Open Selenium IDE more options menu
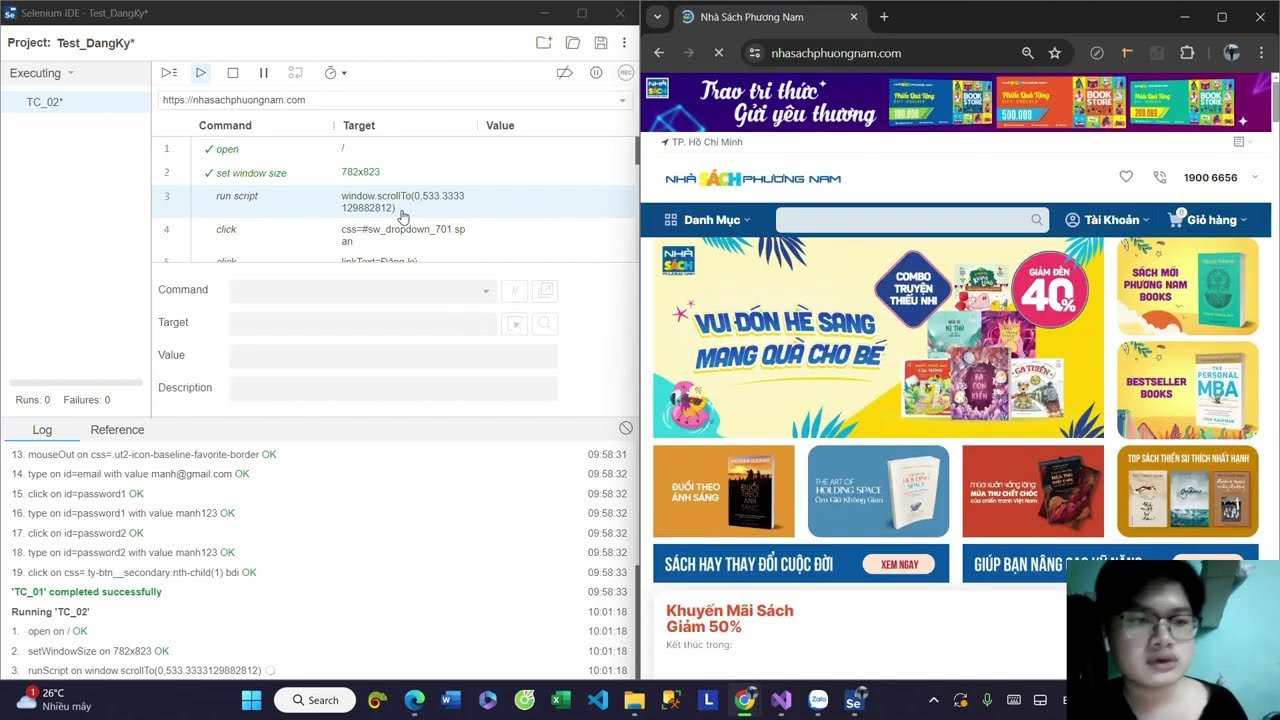This screenshot has width=1280, height=720. pyautogui.click(x=624, y=43)
